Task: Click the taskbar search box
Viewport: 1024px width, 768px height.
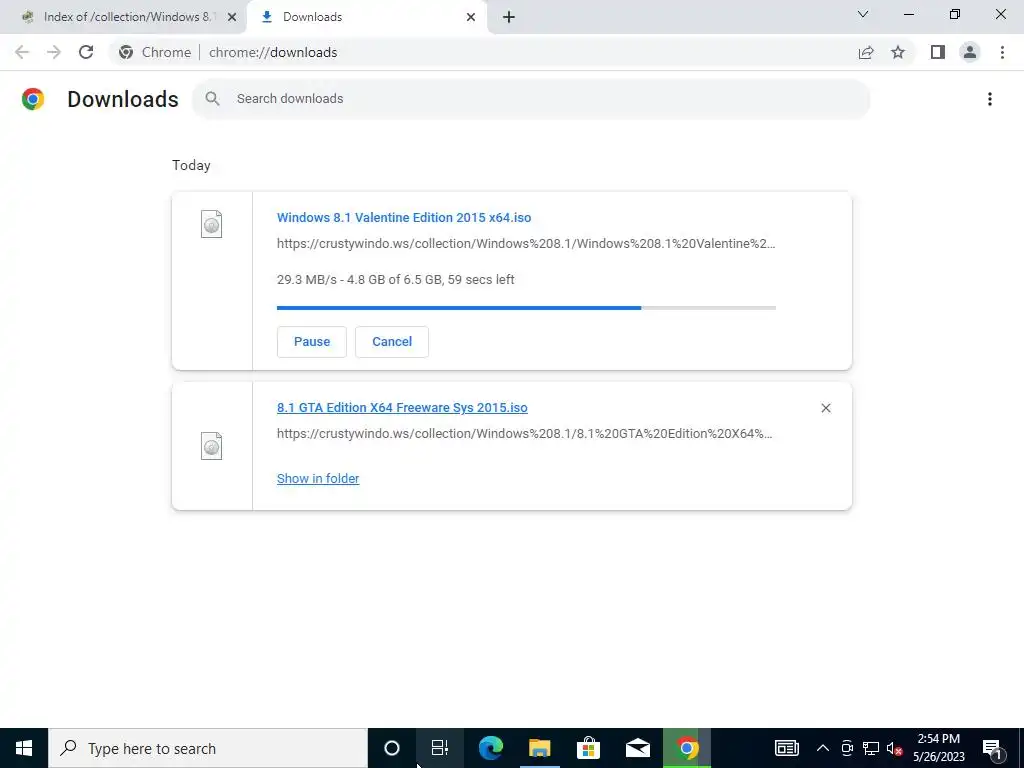Action: [208, 748]
